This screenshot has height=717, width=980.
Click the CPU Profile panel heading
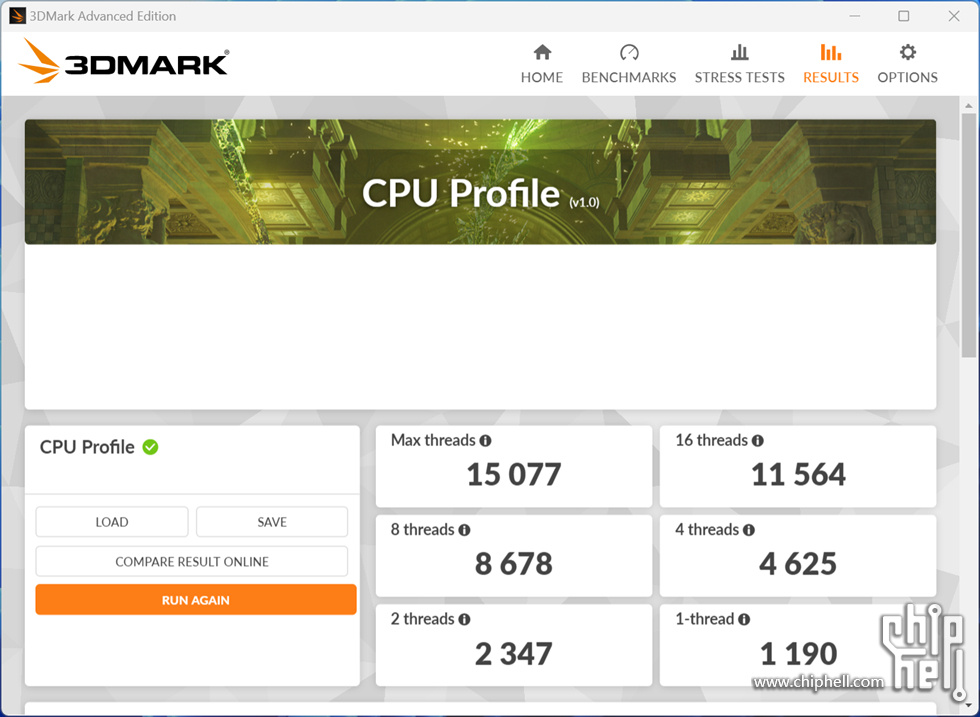[87, 447]
